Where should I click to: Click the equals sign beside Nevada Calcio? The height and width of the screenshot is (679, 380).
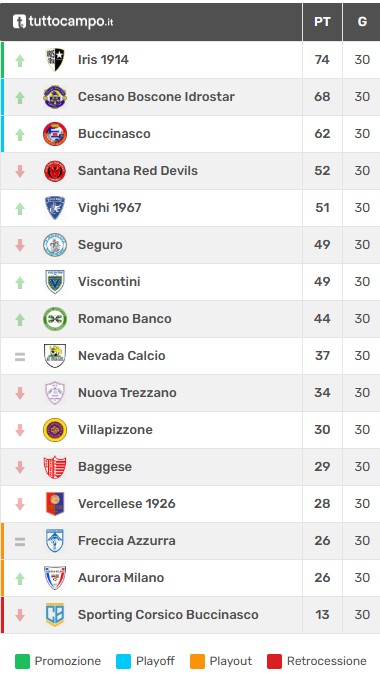pos(20,357)
